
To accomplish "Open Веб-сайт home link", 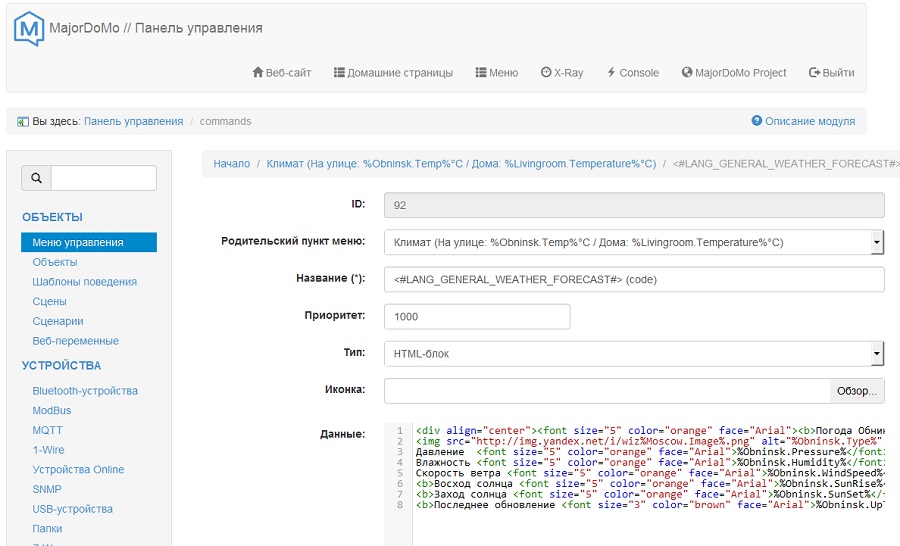I will 282,73.
